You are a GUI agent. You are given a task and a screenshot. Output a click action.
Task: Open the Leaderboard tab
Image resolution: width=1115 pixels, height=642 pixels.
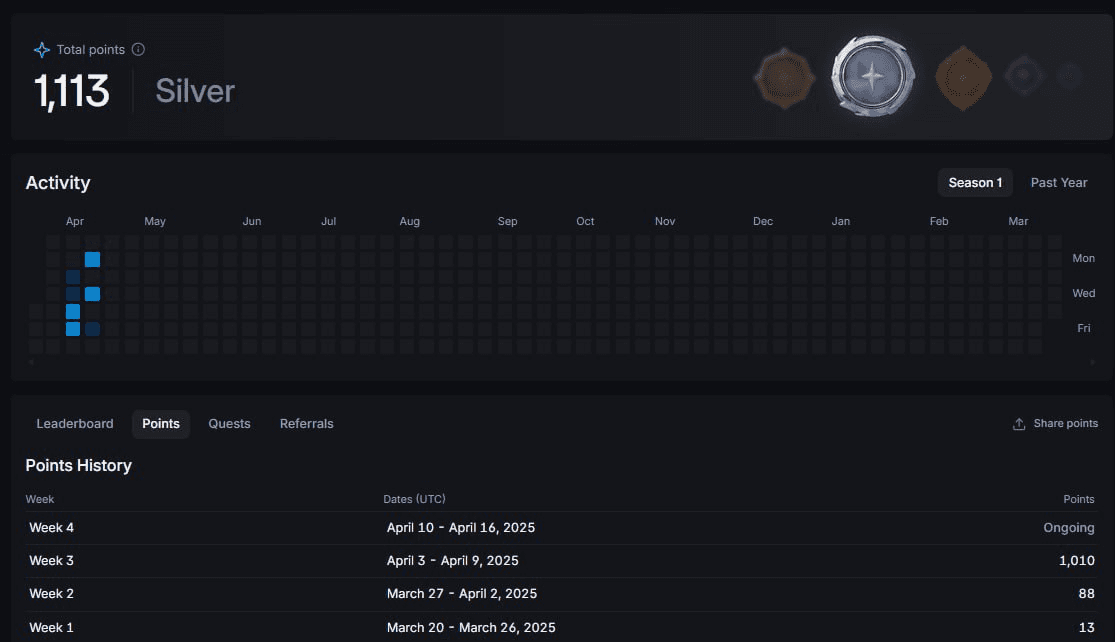click(x=75, y=424)
